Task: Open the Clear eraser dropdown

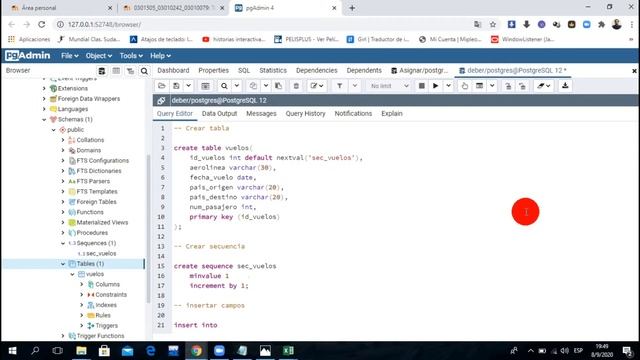Action: pyautogui.click(x=544, y=86)
